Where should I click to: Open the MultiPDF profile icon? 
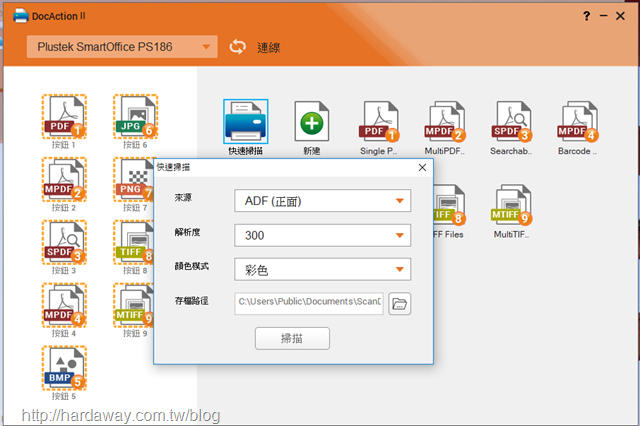[445, 122]
